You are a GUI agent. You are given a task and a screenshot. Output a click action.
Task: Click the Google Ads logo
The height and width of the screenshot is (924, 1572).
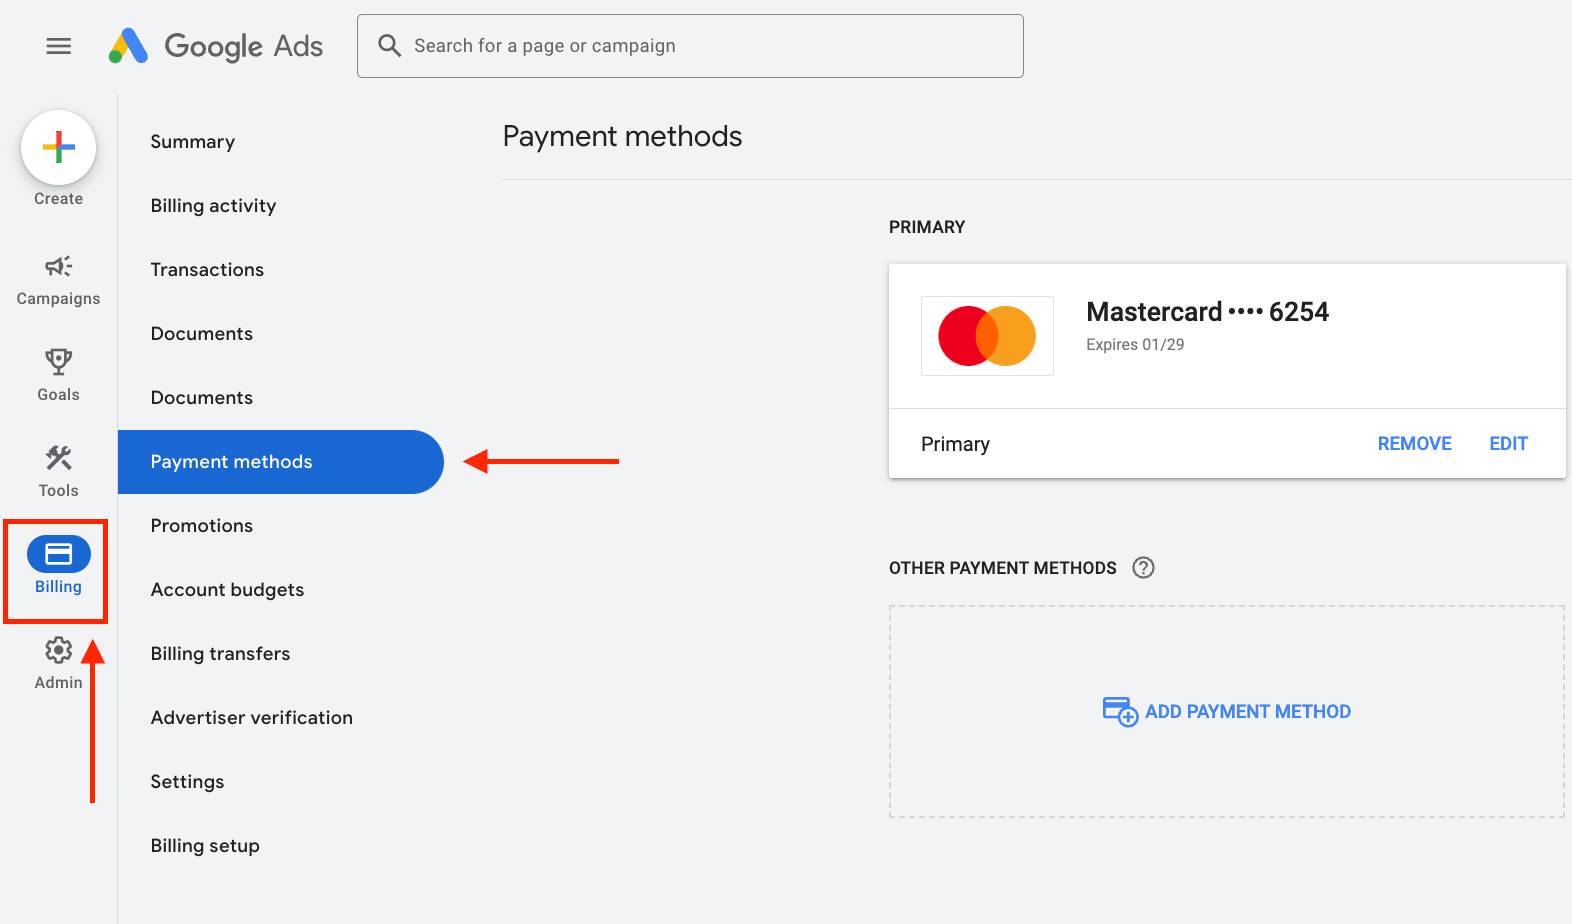(216, 46)
